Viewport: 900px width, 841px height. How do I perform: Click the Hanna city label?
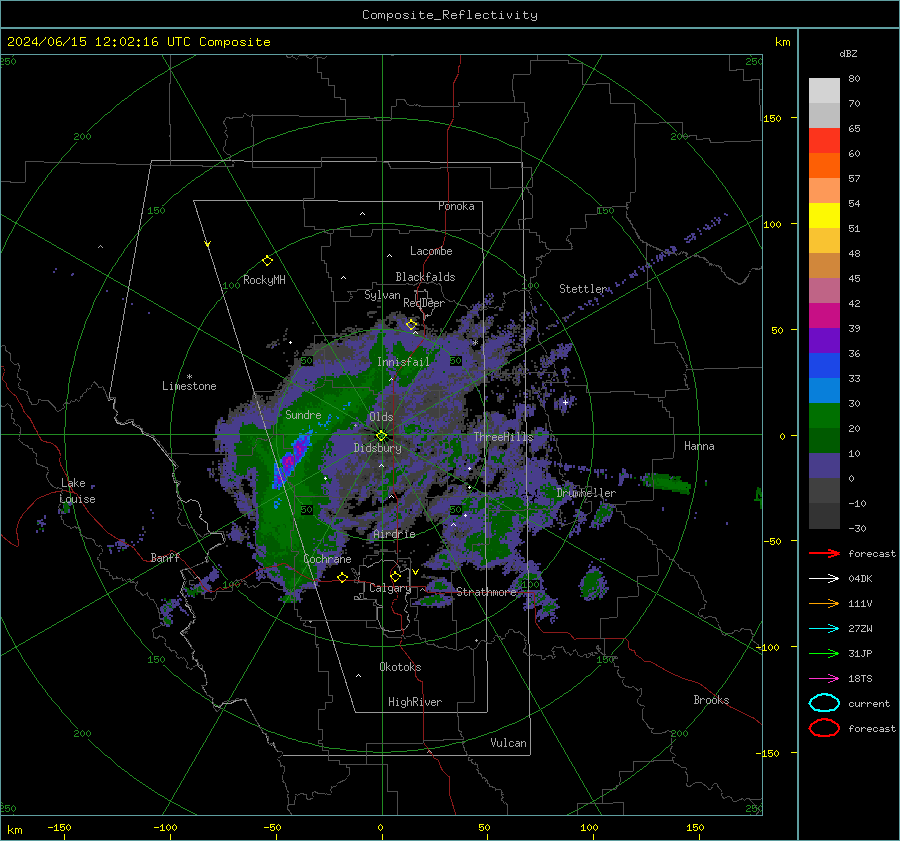coord(699,446)
